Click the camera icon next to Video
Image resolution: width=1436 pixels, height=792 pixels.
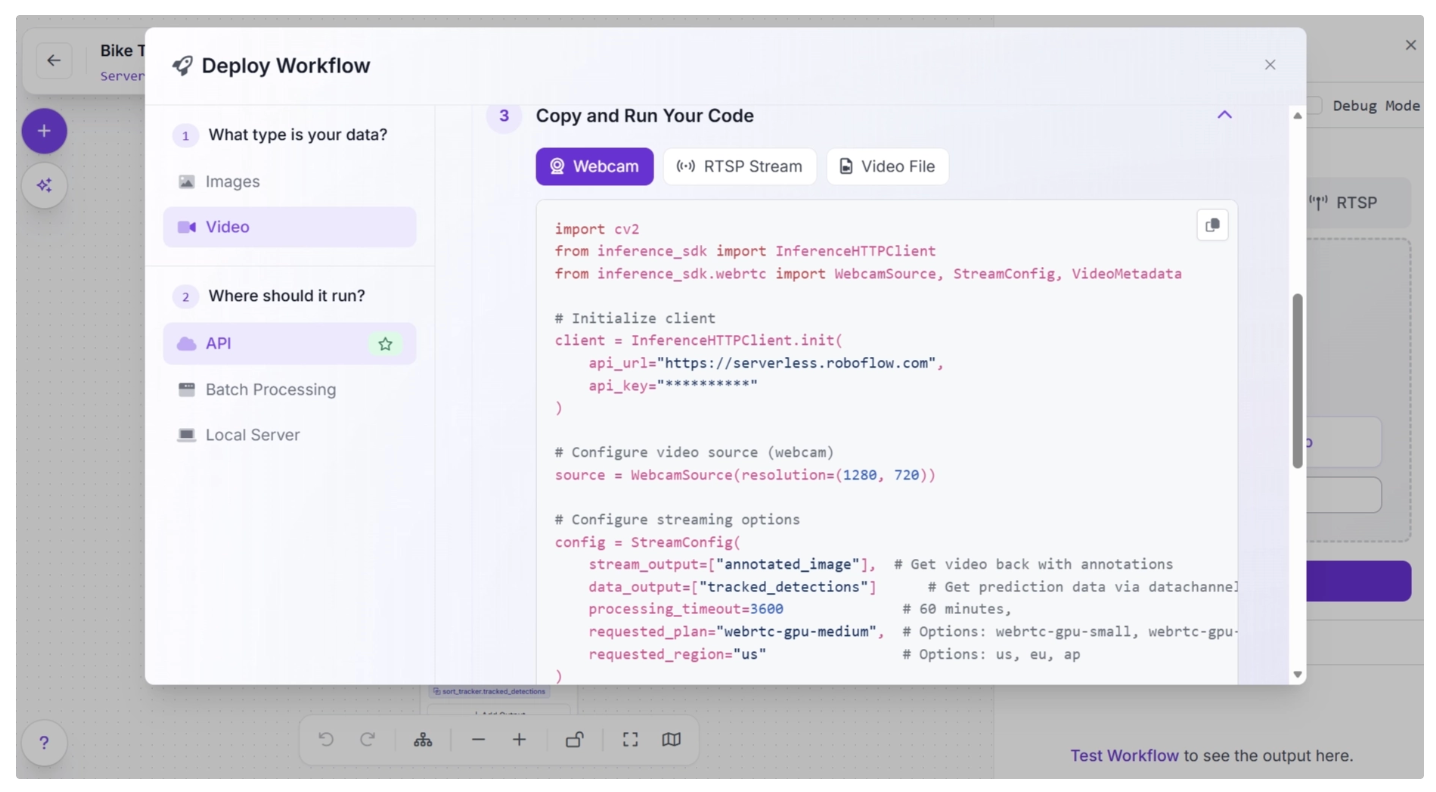(187, 227)
